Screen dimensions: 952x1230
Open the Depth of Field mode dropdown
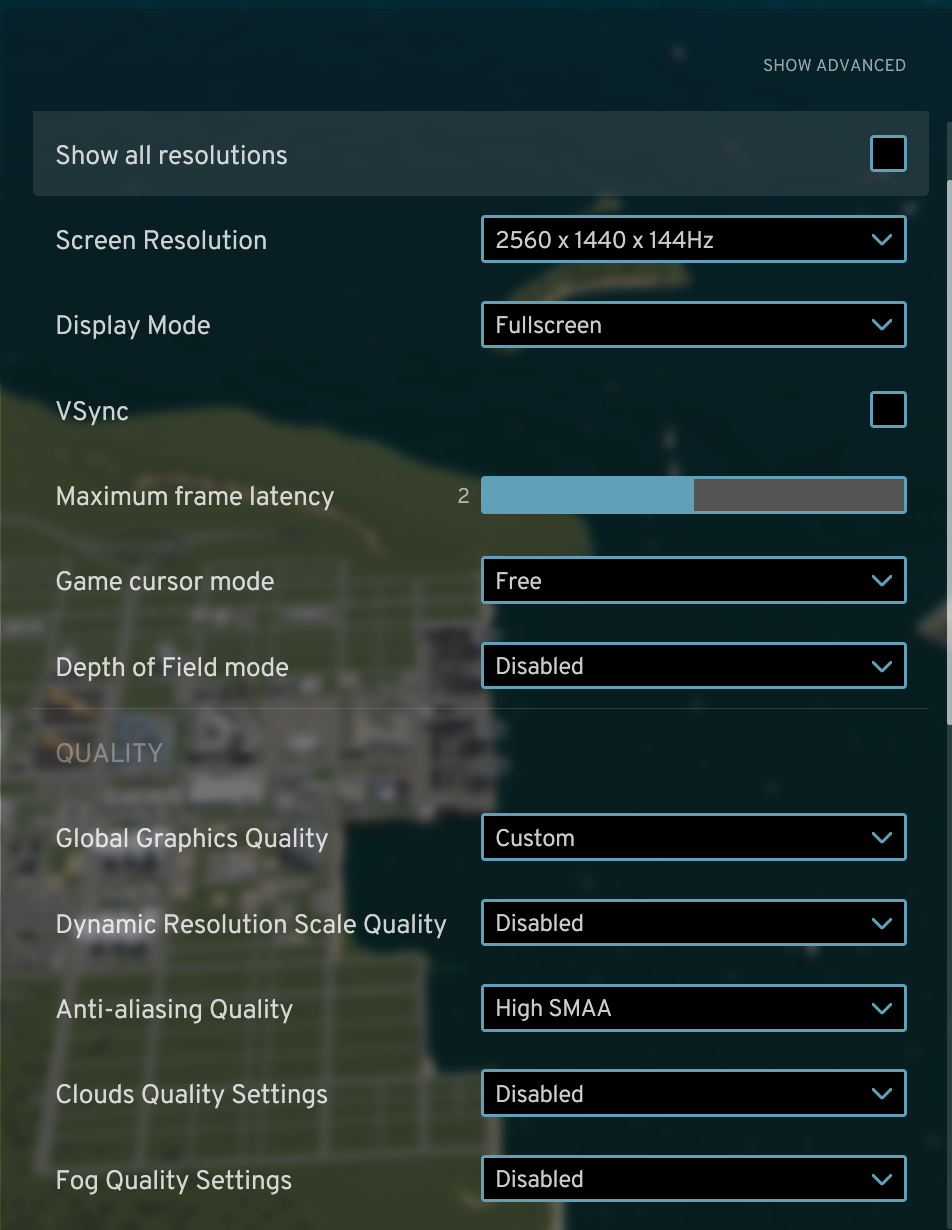tap(694, 665)
